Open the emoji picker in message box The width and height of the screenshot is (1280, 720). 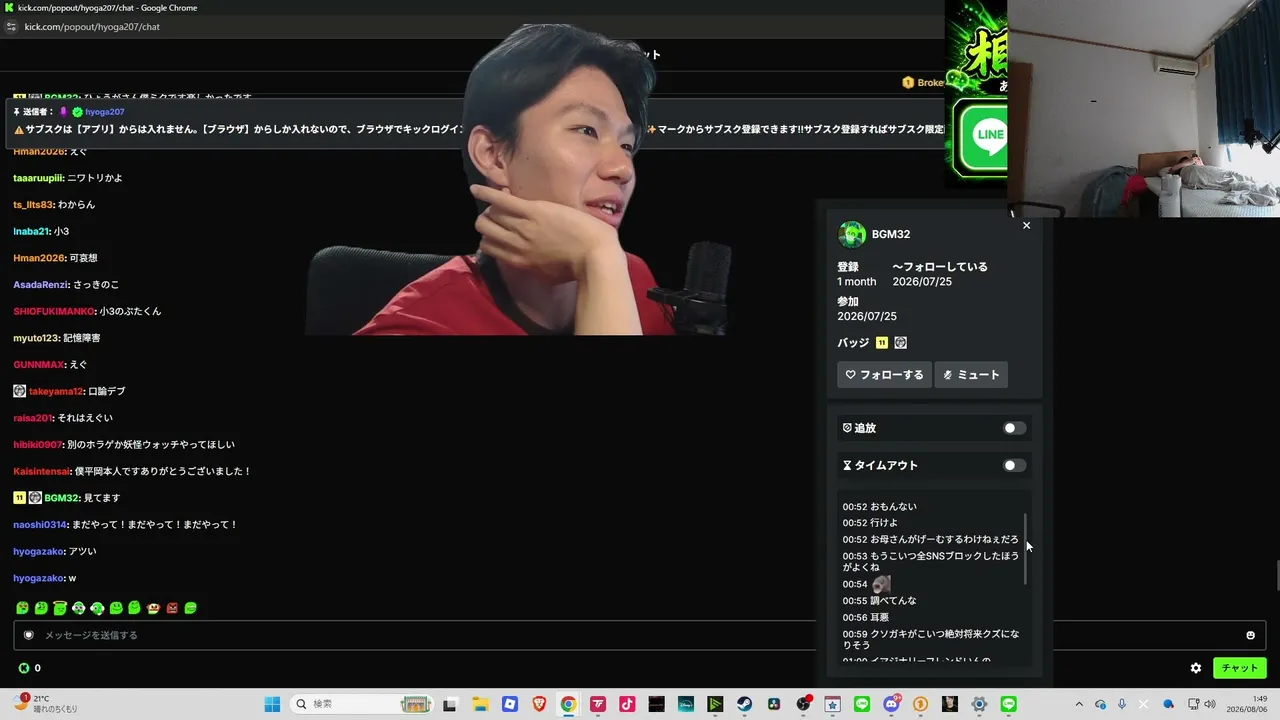tap(1250, 635)
